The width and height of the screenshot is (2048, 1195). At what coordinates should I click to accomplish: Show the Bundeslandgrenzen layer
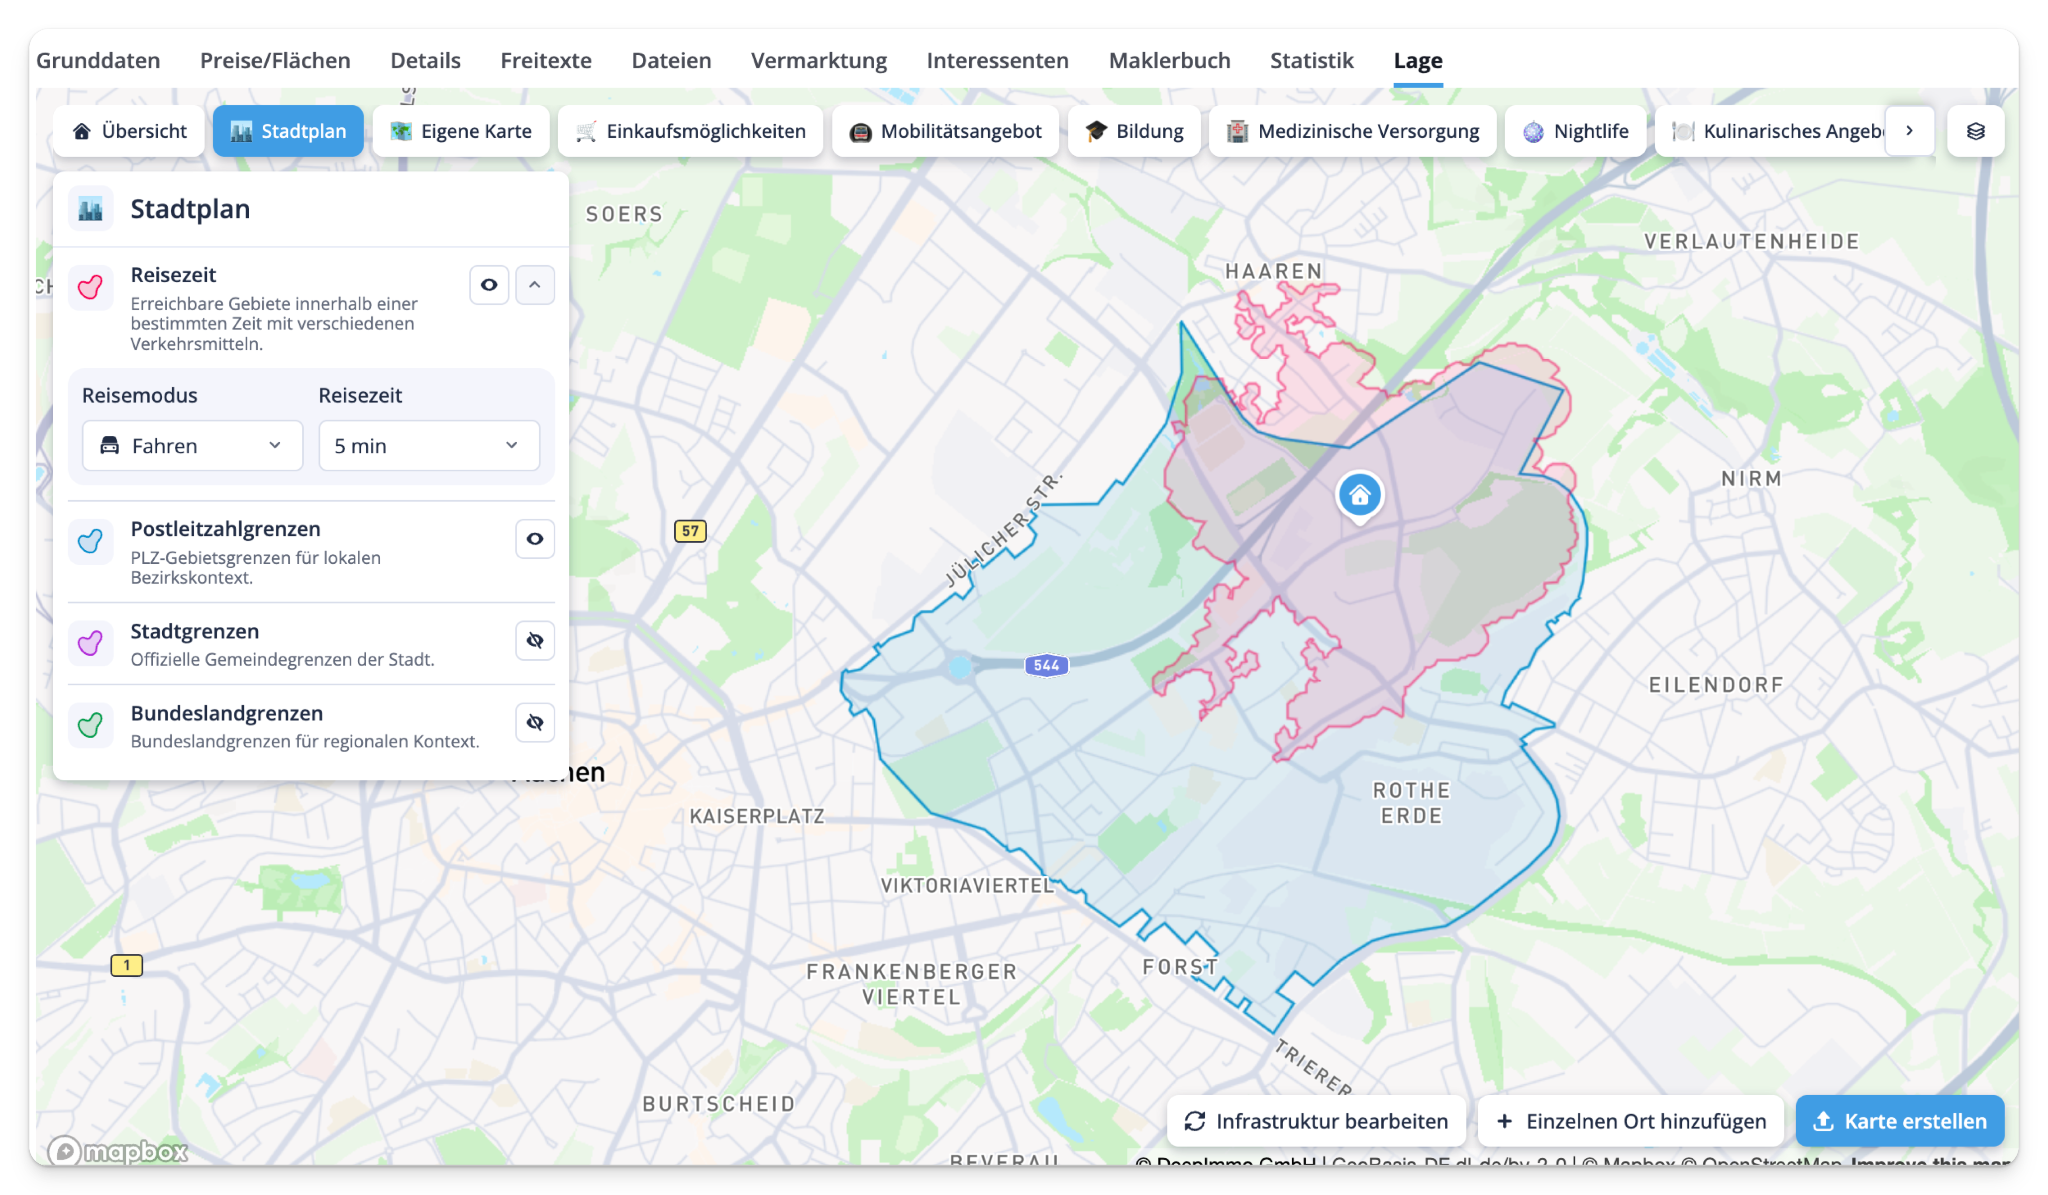click(x=535, y=723)
